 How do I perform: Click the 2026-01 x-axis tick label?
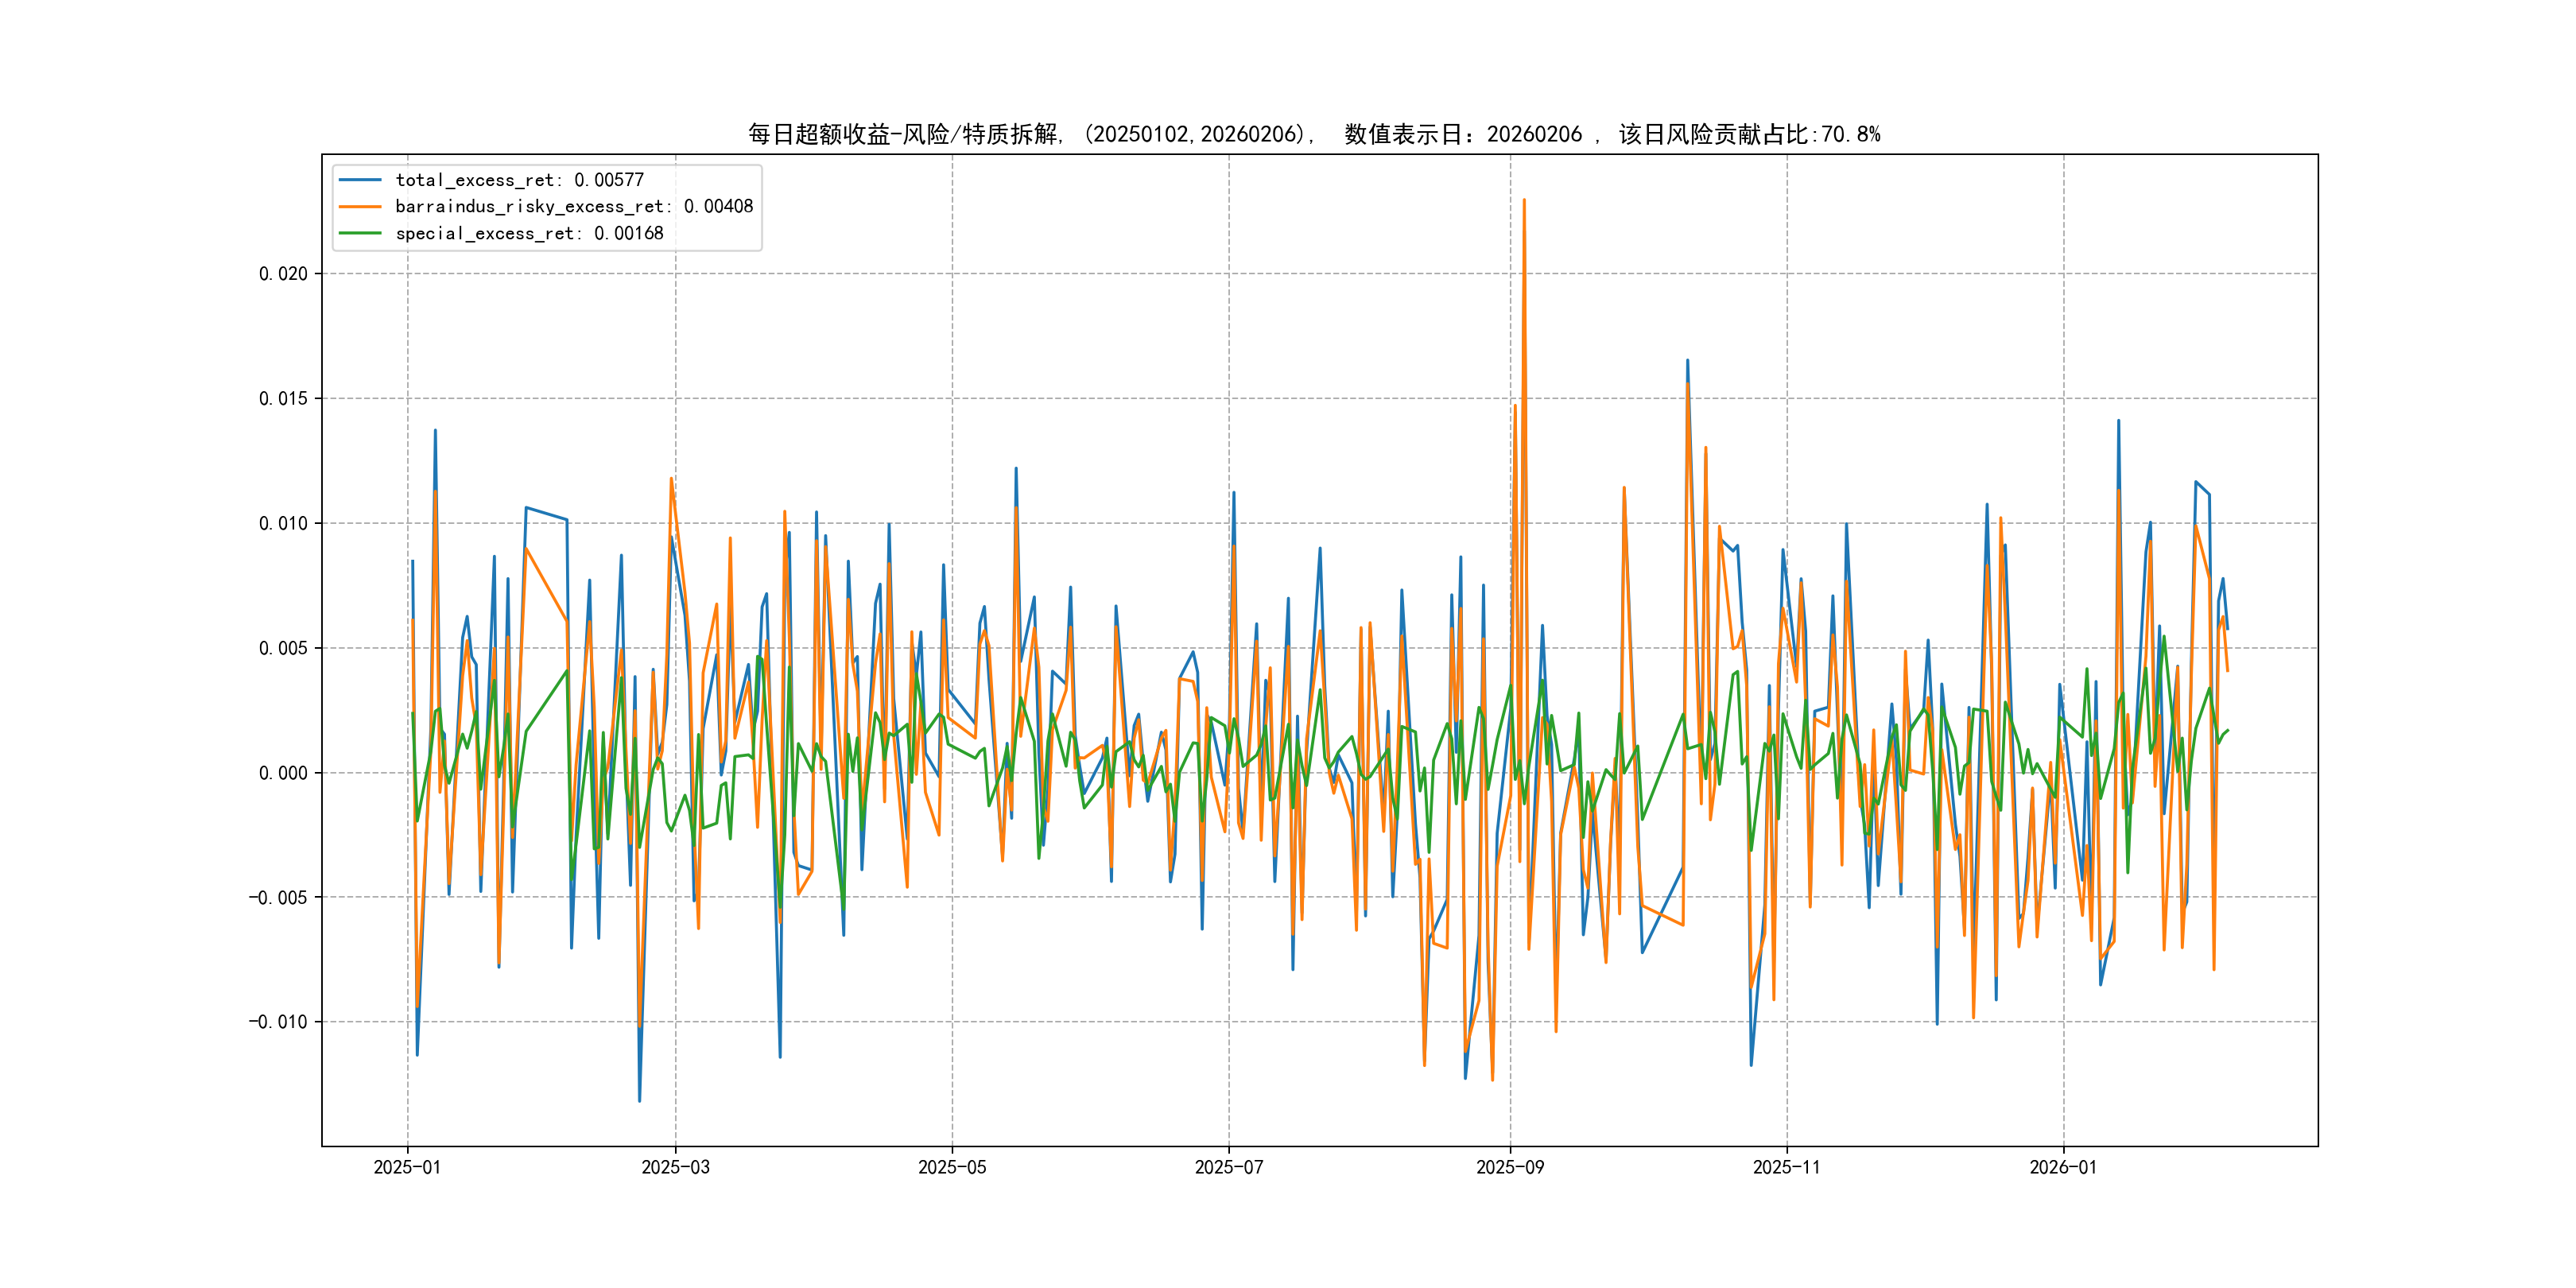click(x=2063, y=1167)
